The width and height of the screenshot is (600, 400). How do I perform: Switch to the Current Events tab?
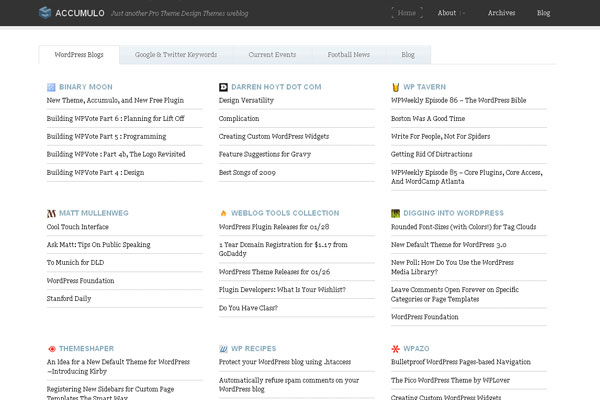click(x=272, y=55)
